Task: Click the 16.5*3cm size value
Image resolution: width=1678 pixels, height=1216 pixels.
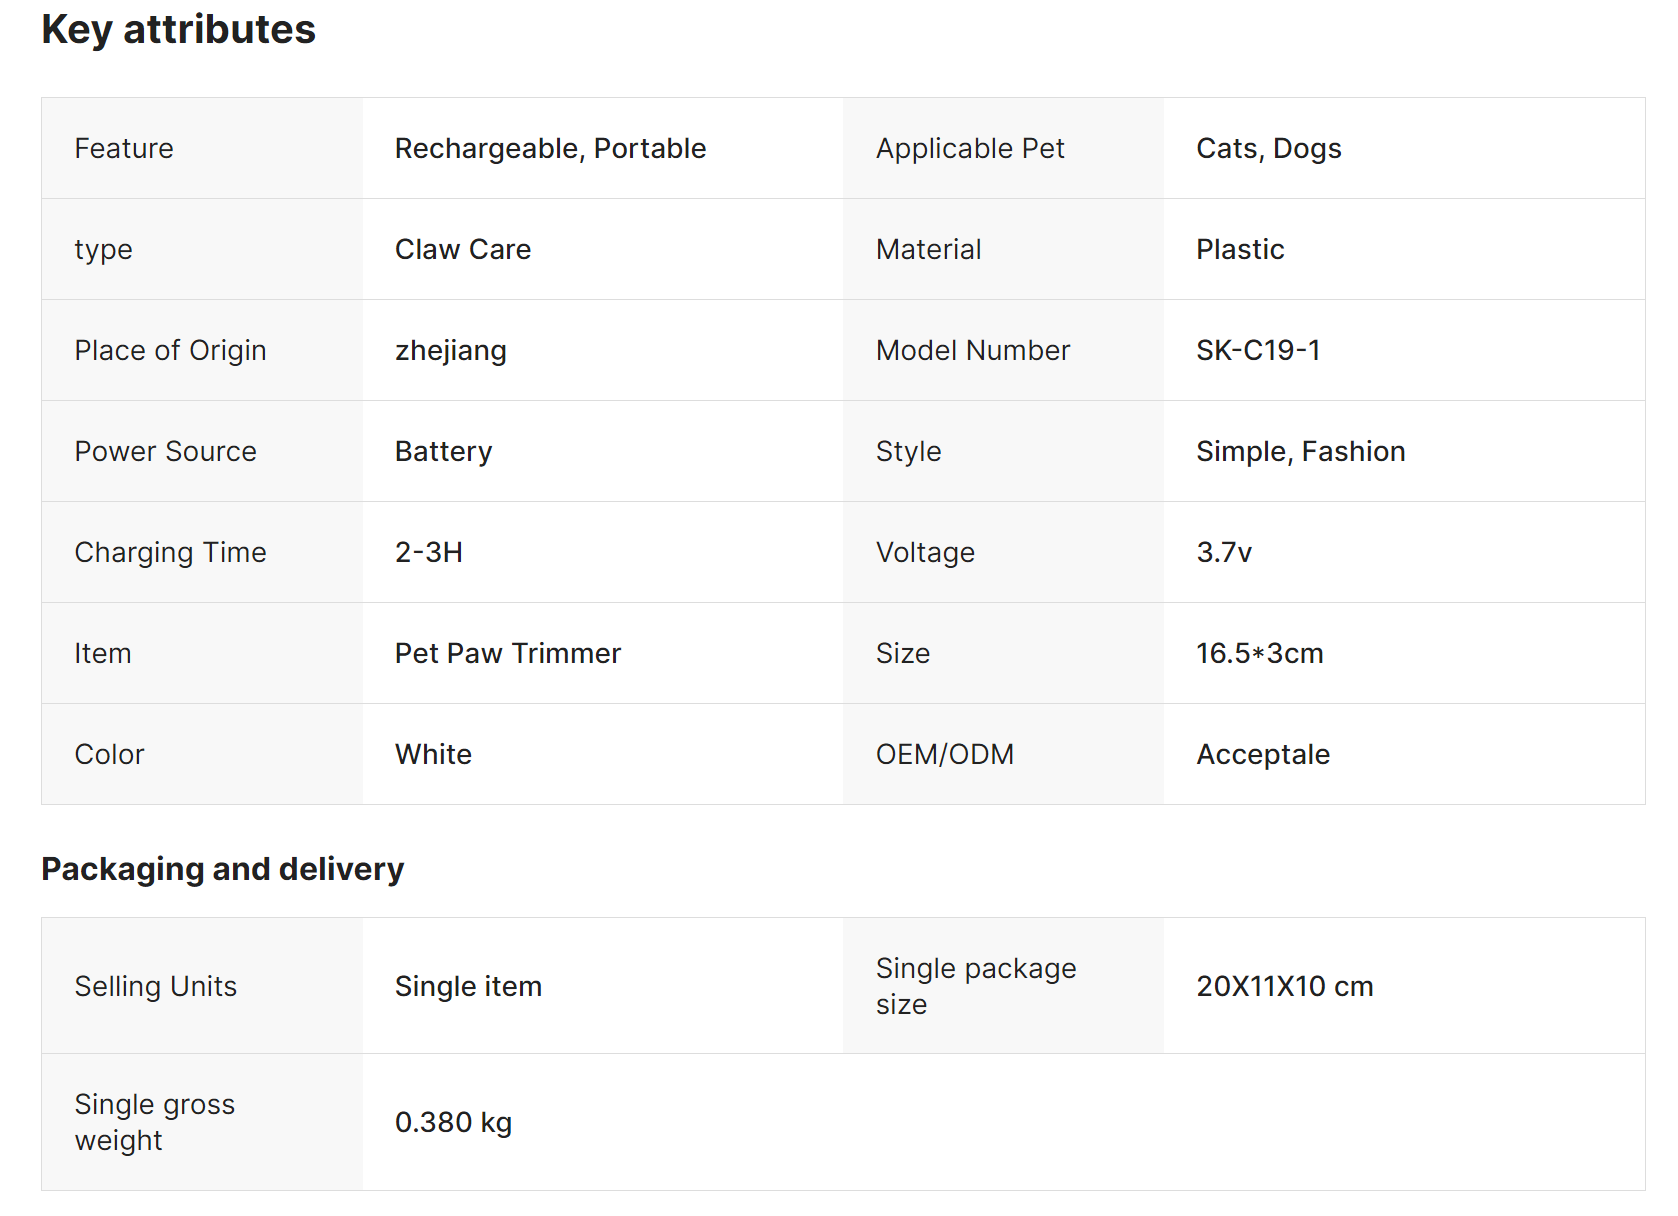Action: tap(1259, 653)
